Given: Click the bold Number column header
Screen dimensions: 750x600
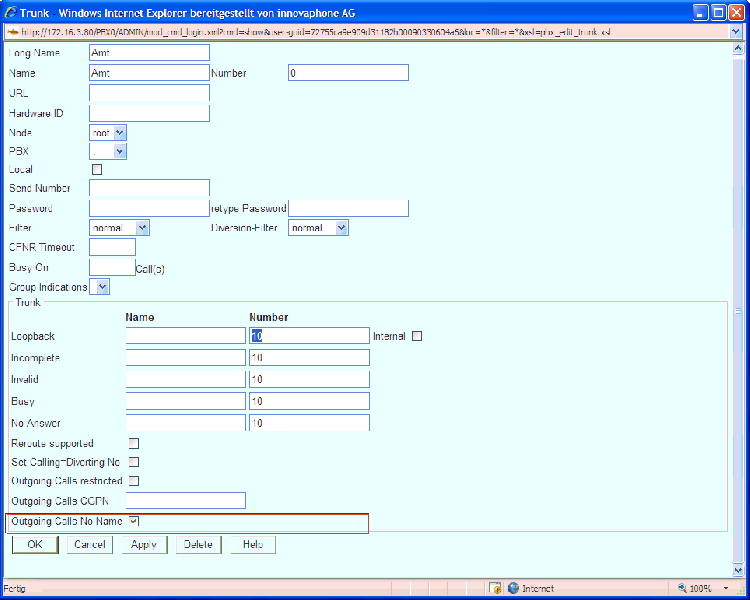Looking at the screenshot, I should point(268,317).
